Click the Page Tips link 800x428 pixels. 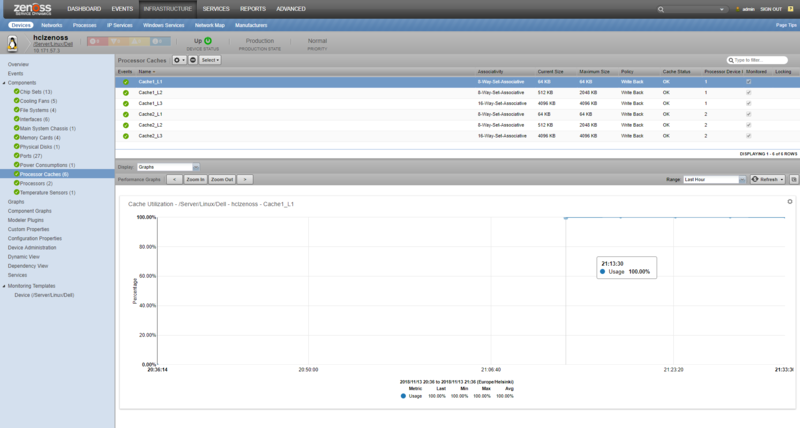point(786,25)
